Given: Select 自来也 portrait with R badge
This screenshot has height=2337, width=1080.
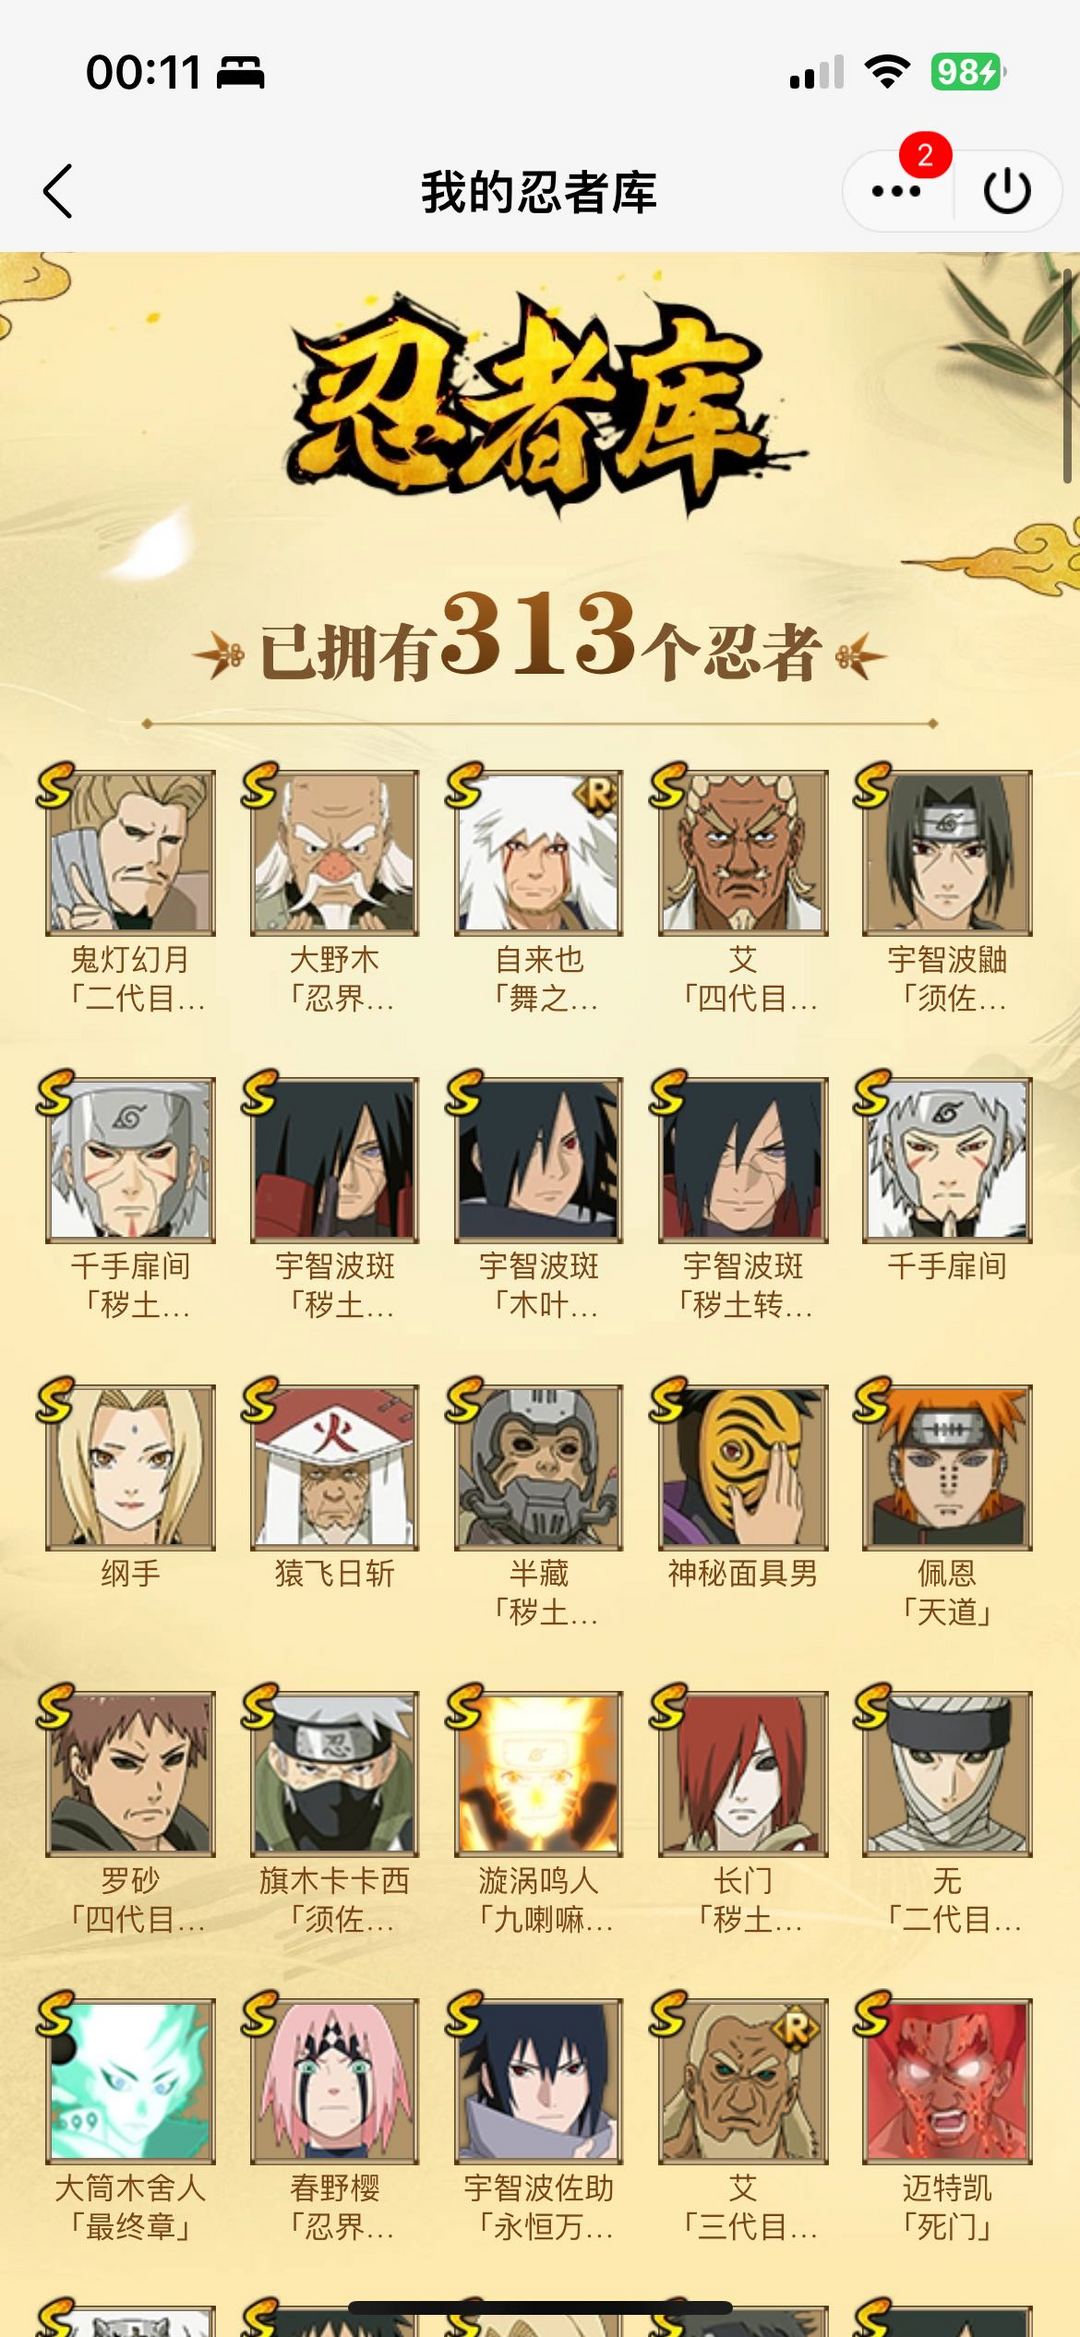Looking at the screenshot, I should pyautogui.click(x=539, y=852).
